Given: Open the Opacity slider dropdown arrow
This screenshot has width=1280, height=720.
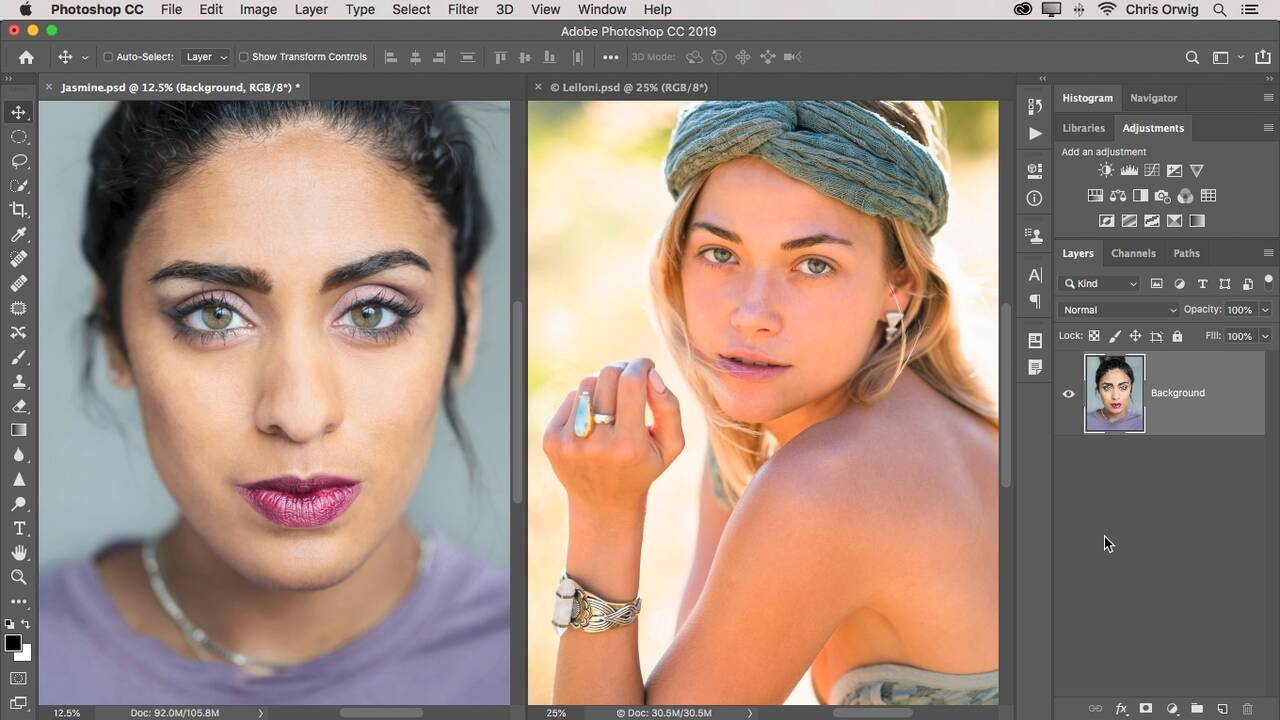Looking at the screenshot, I should click(1265, 310).
